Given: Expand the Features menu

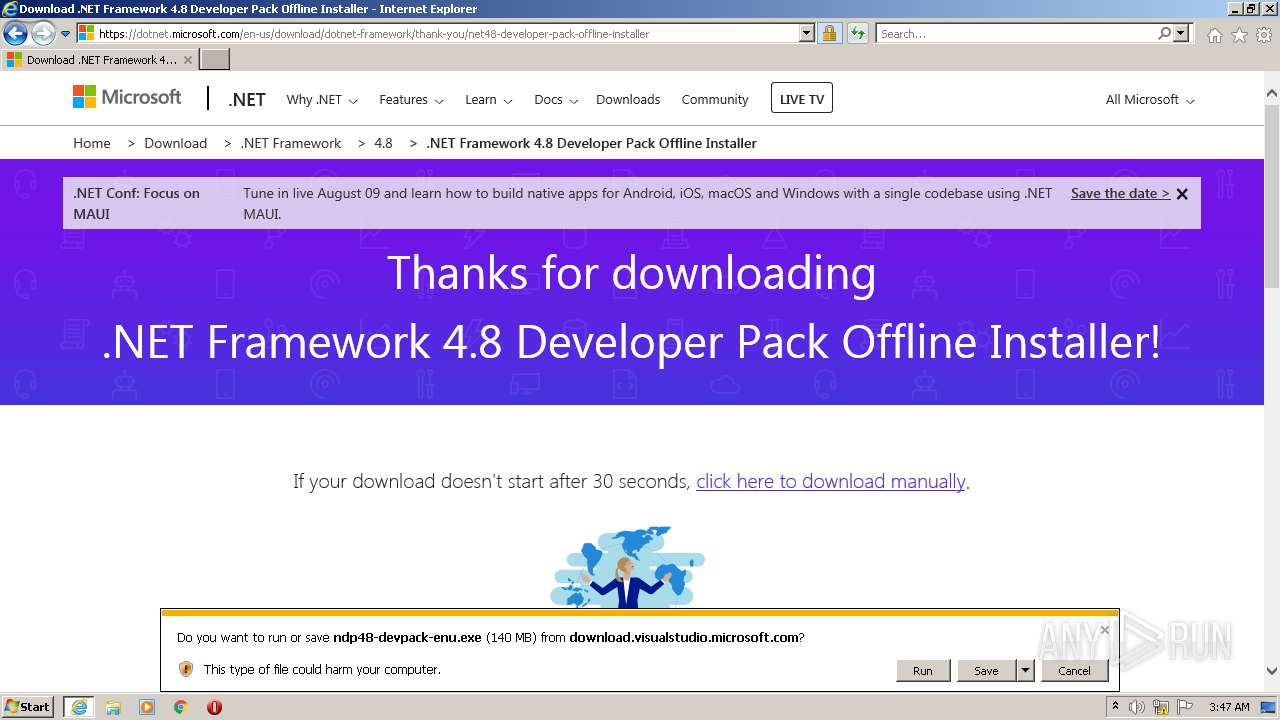Looking at the screenshot, I should click(x=411, y=100).
